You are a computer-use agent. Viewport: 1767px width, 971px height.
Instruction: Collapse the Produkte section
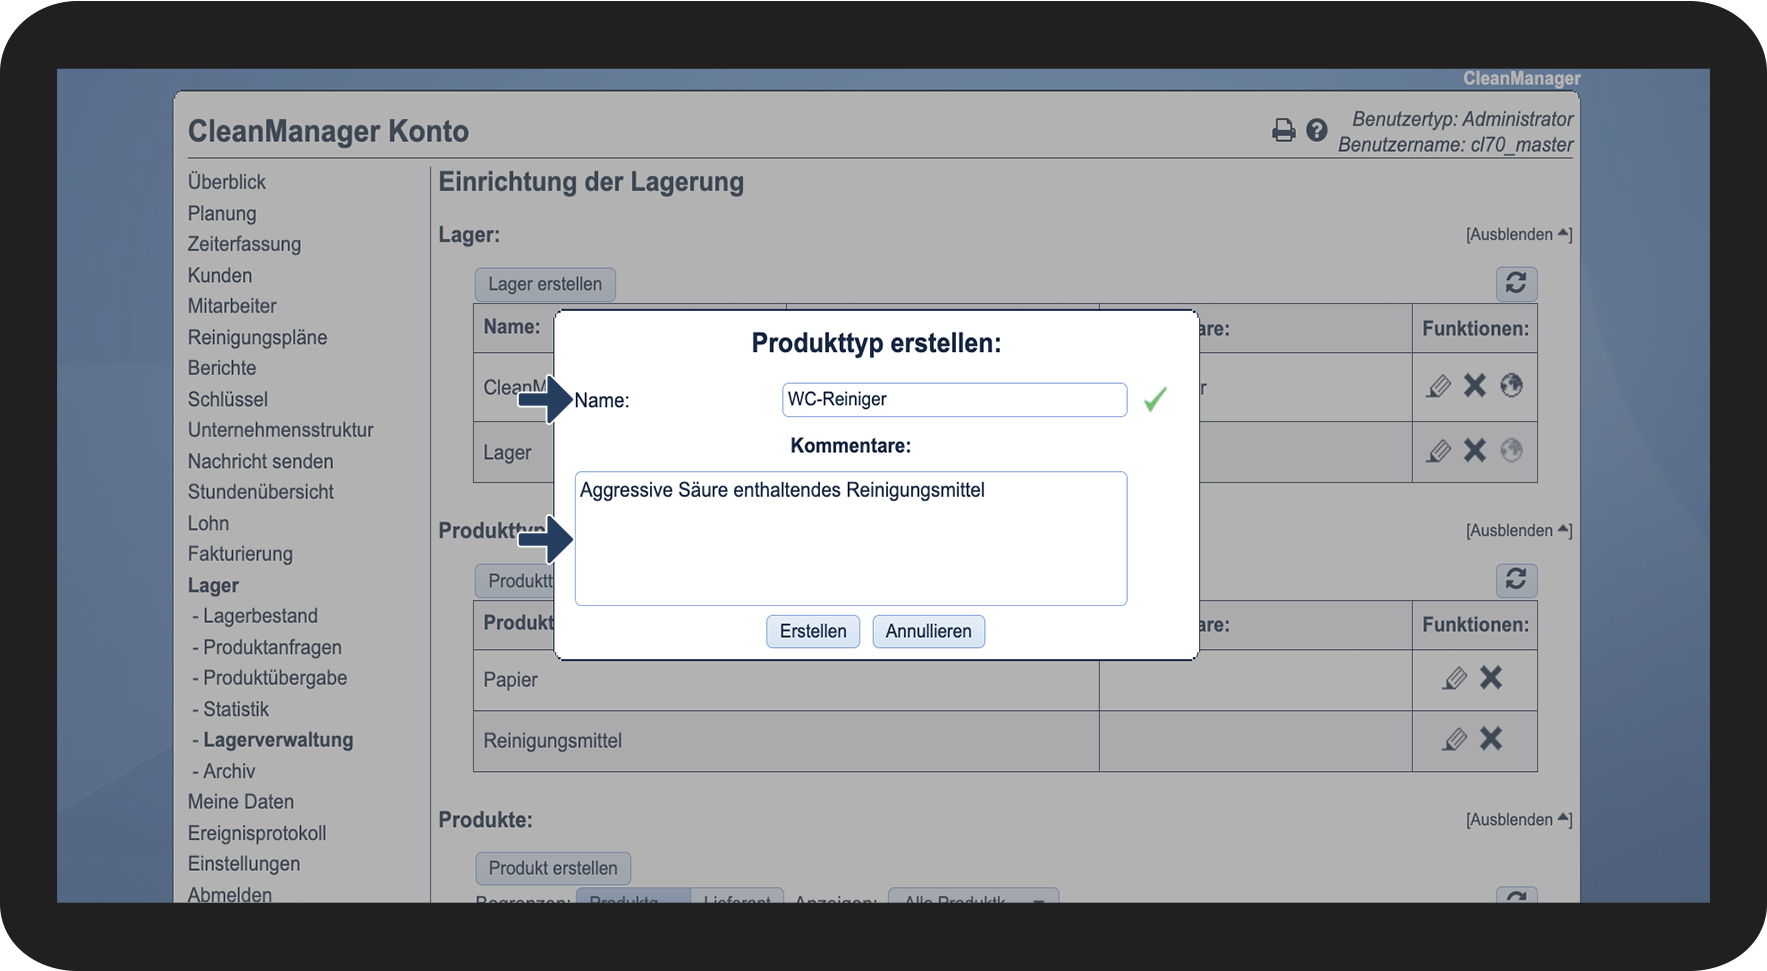tap(1518, 820)
